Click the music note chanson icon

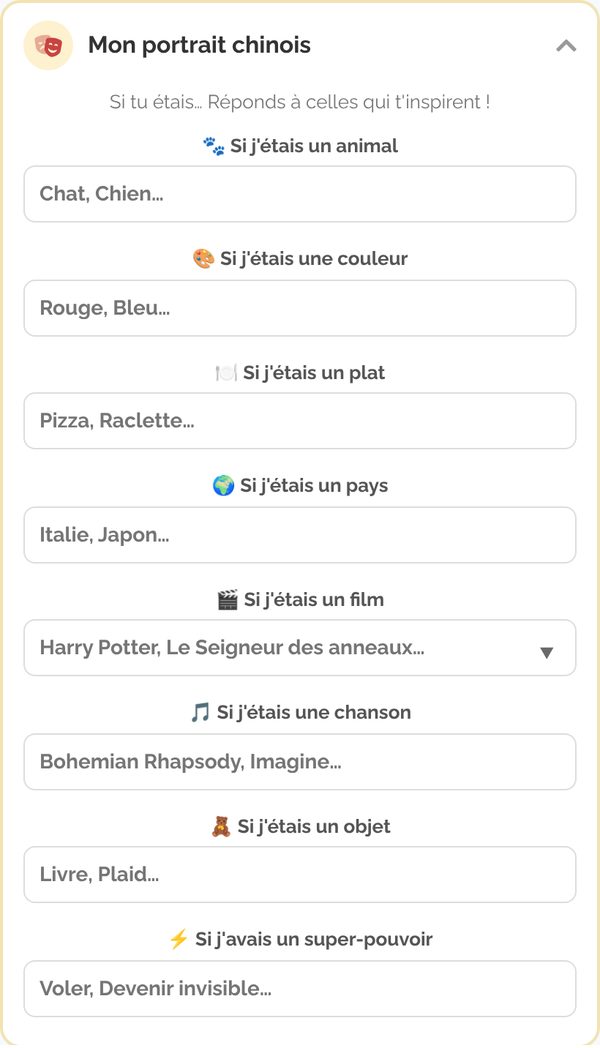[200, 712]
